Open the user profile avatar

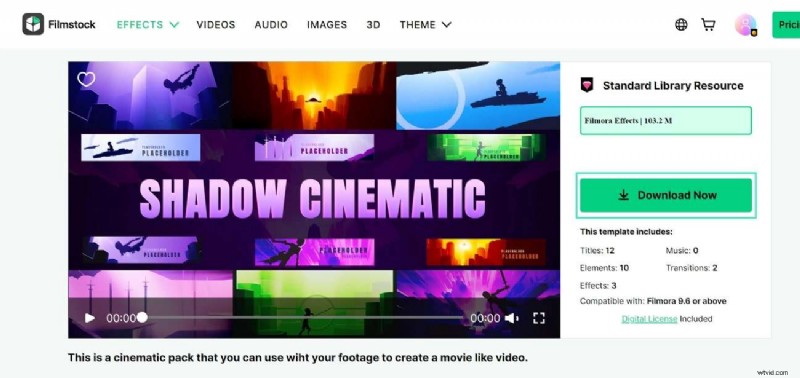[x=745, y=24]
